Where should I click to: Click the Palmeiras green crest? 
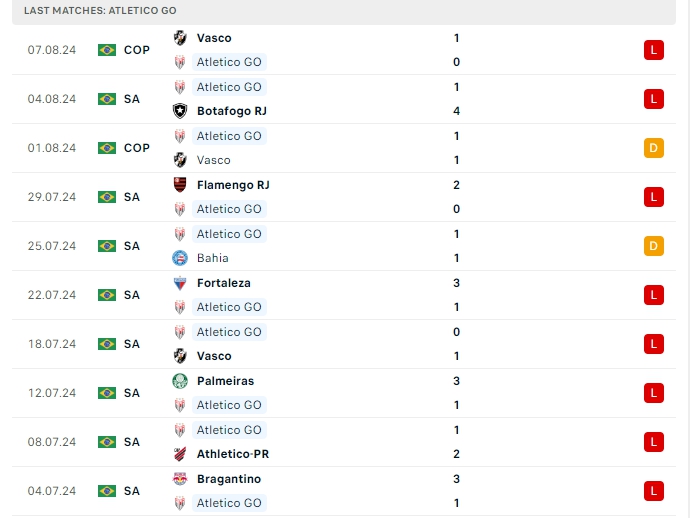(180, 381)
